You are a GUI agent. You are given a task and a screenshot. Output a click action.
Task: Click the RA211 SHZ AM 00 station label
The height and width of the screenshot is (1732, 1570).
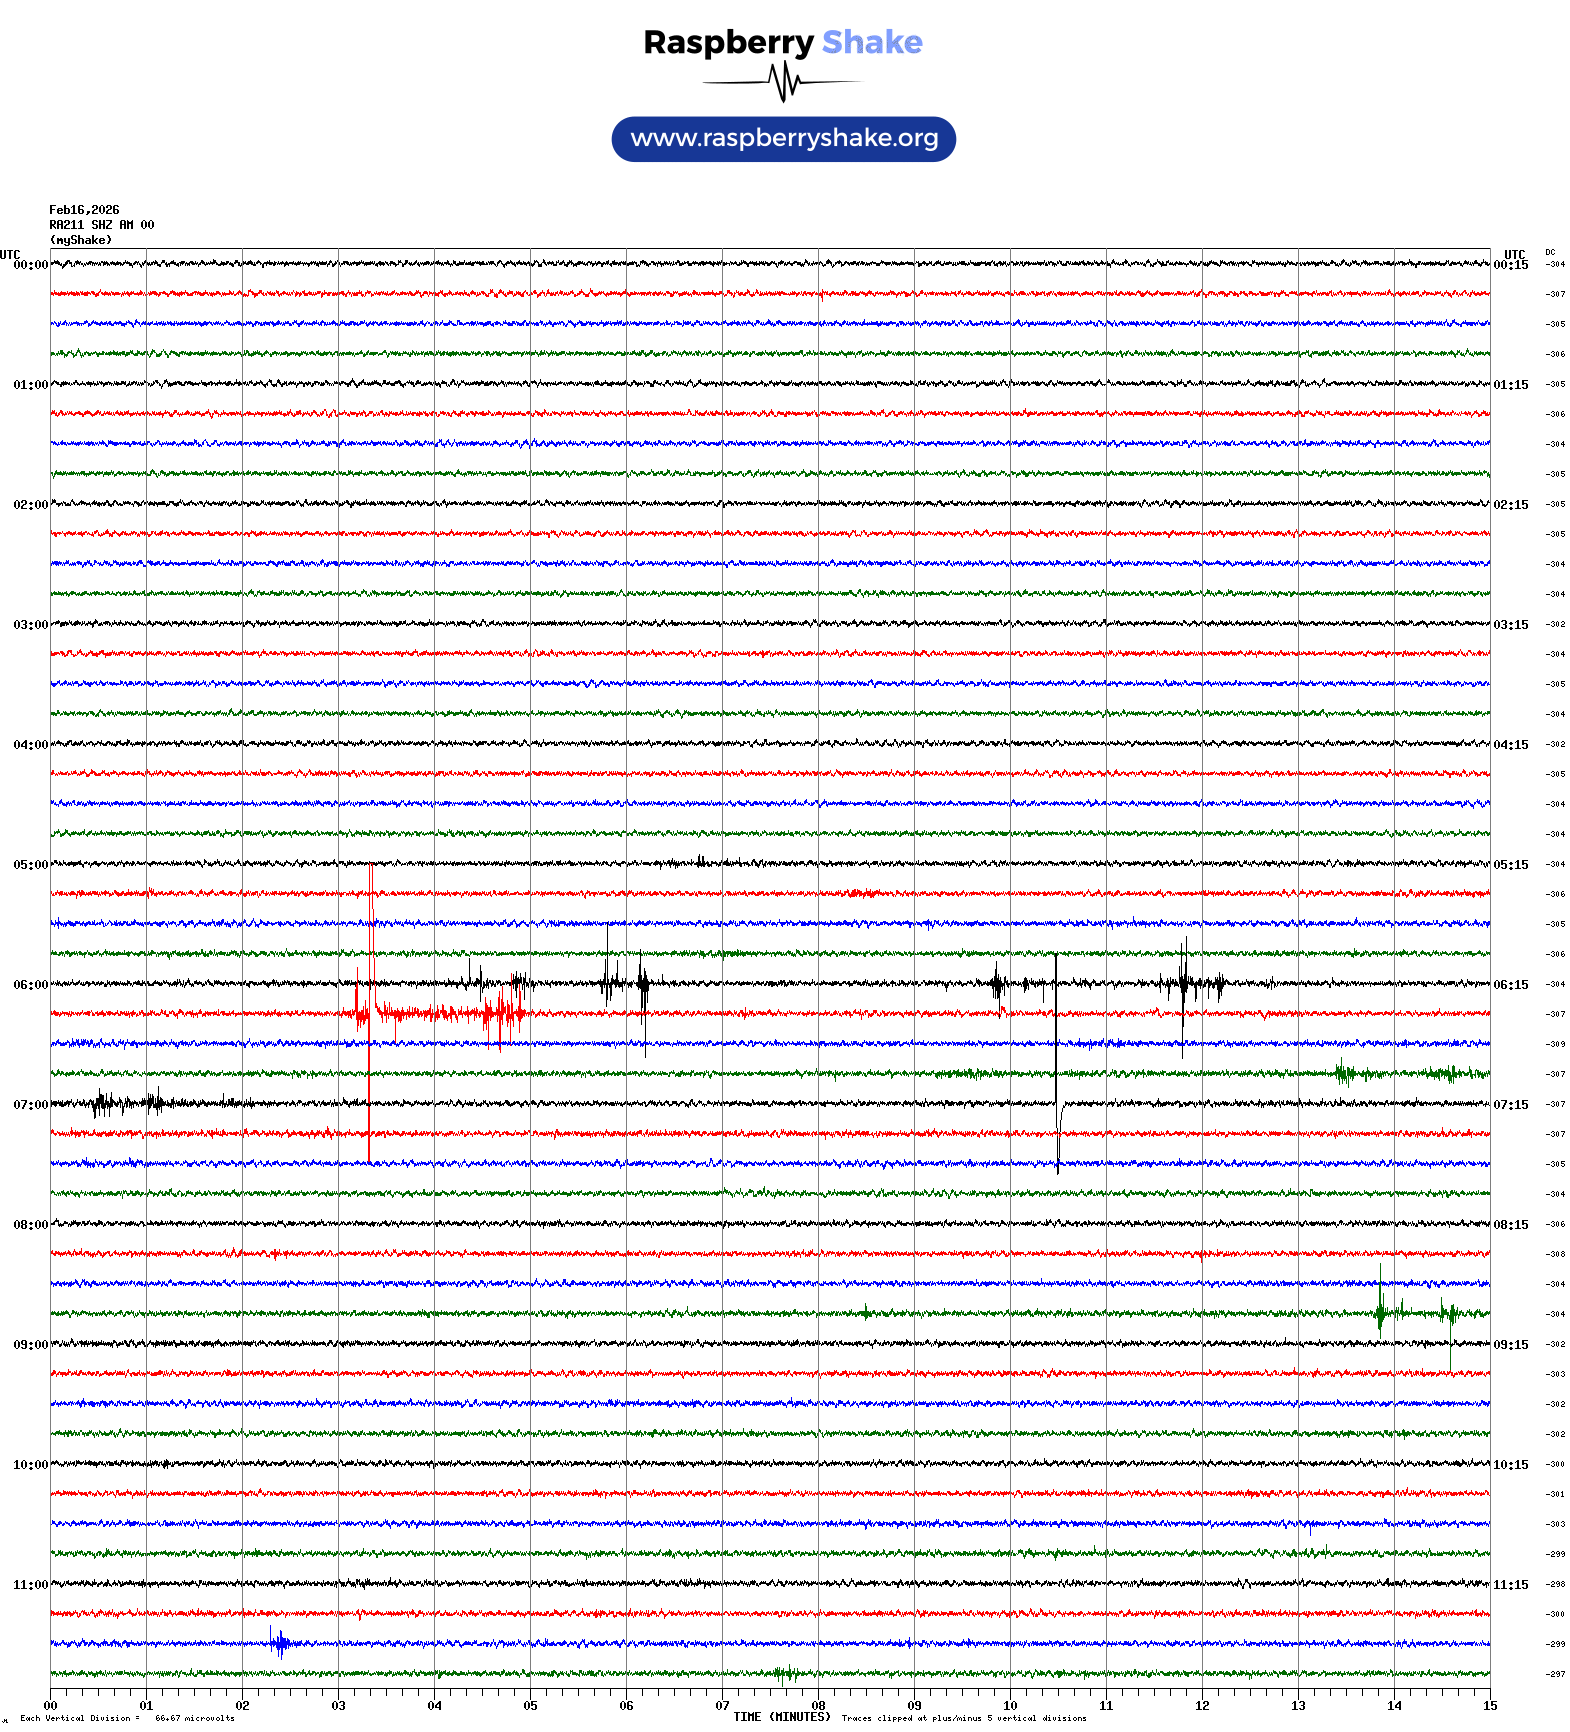pos(101,225)
